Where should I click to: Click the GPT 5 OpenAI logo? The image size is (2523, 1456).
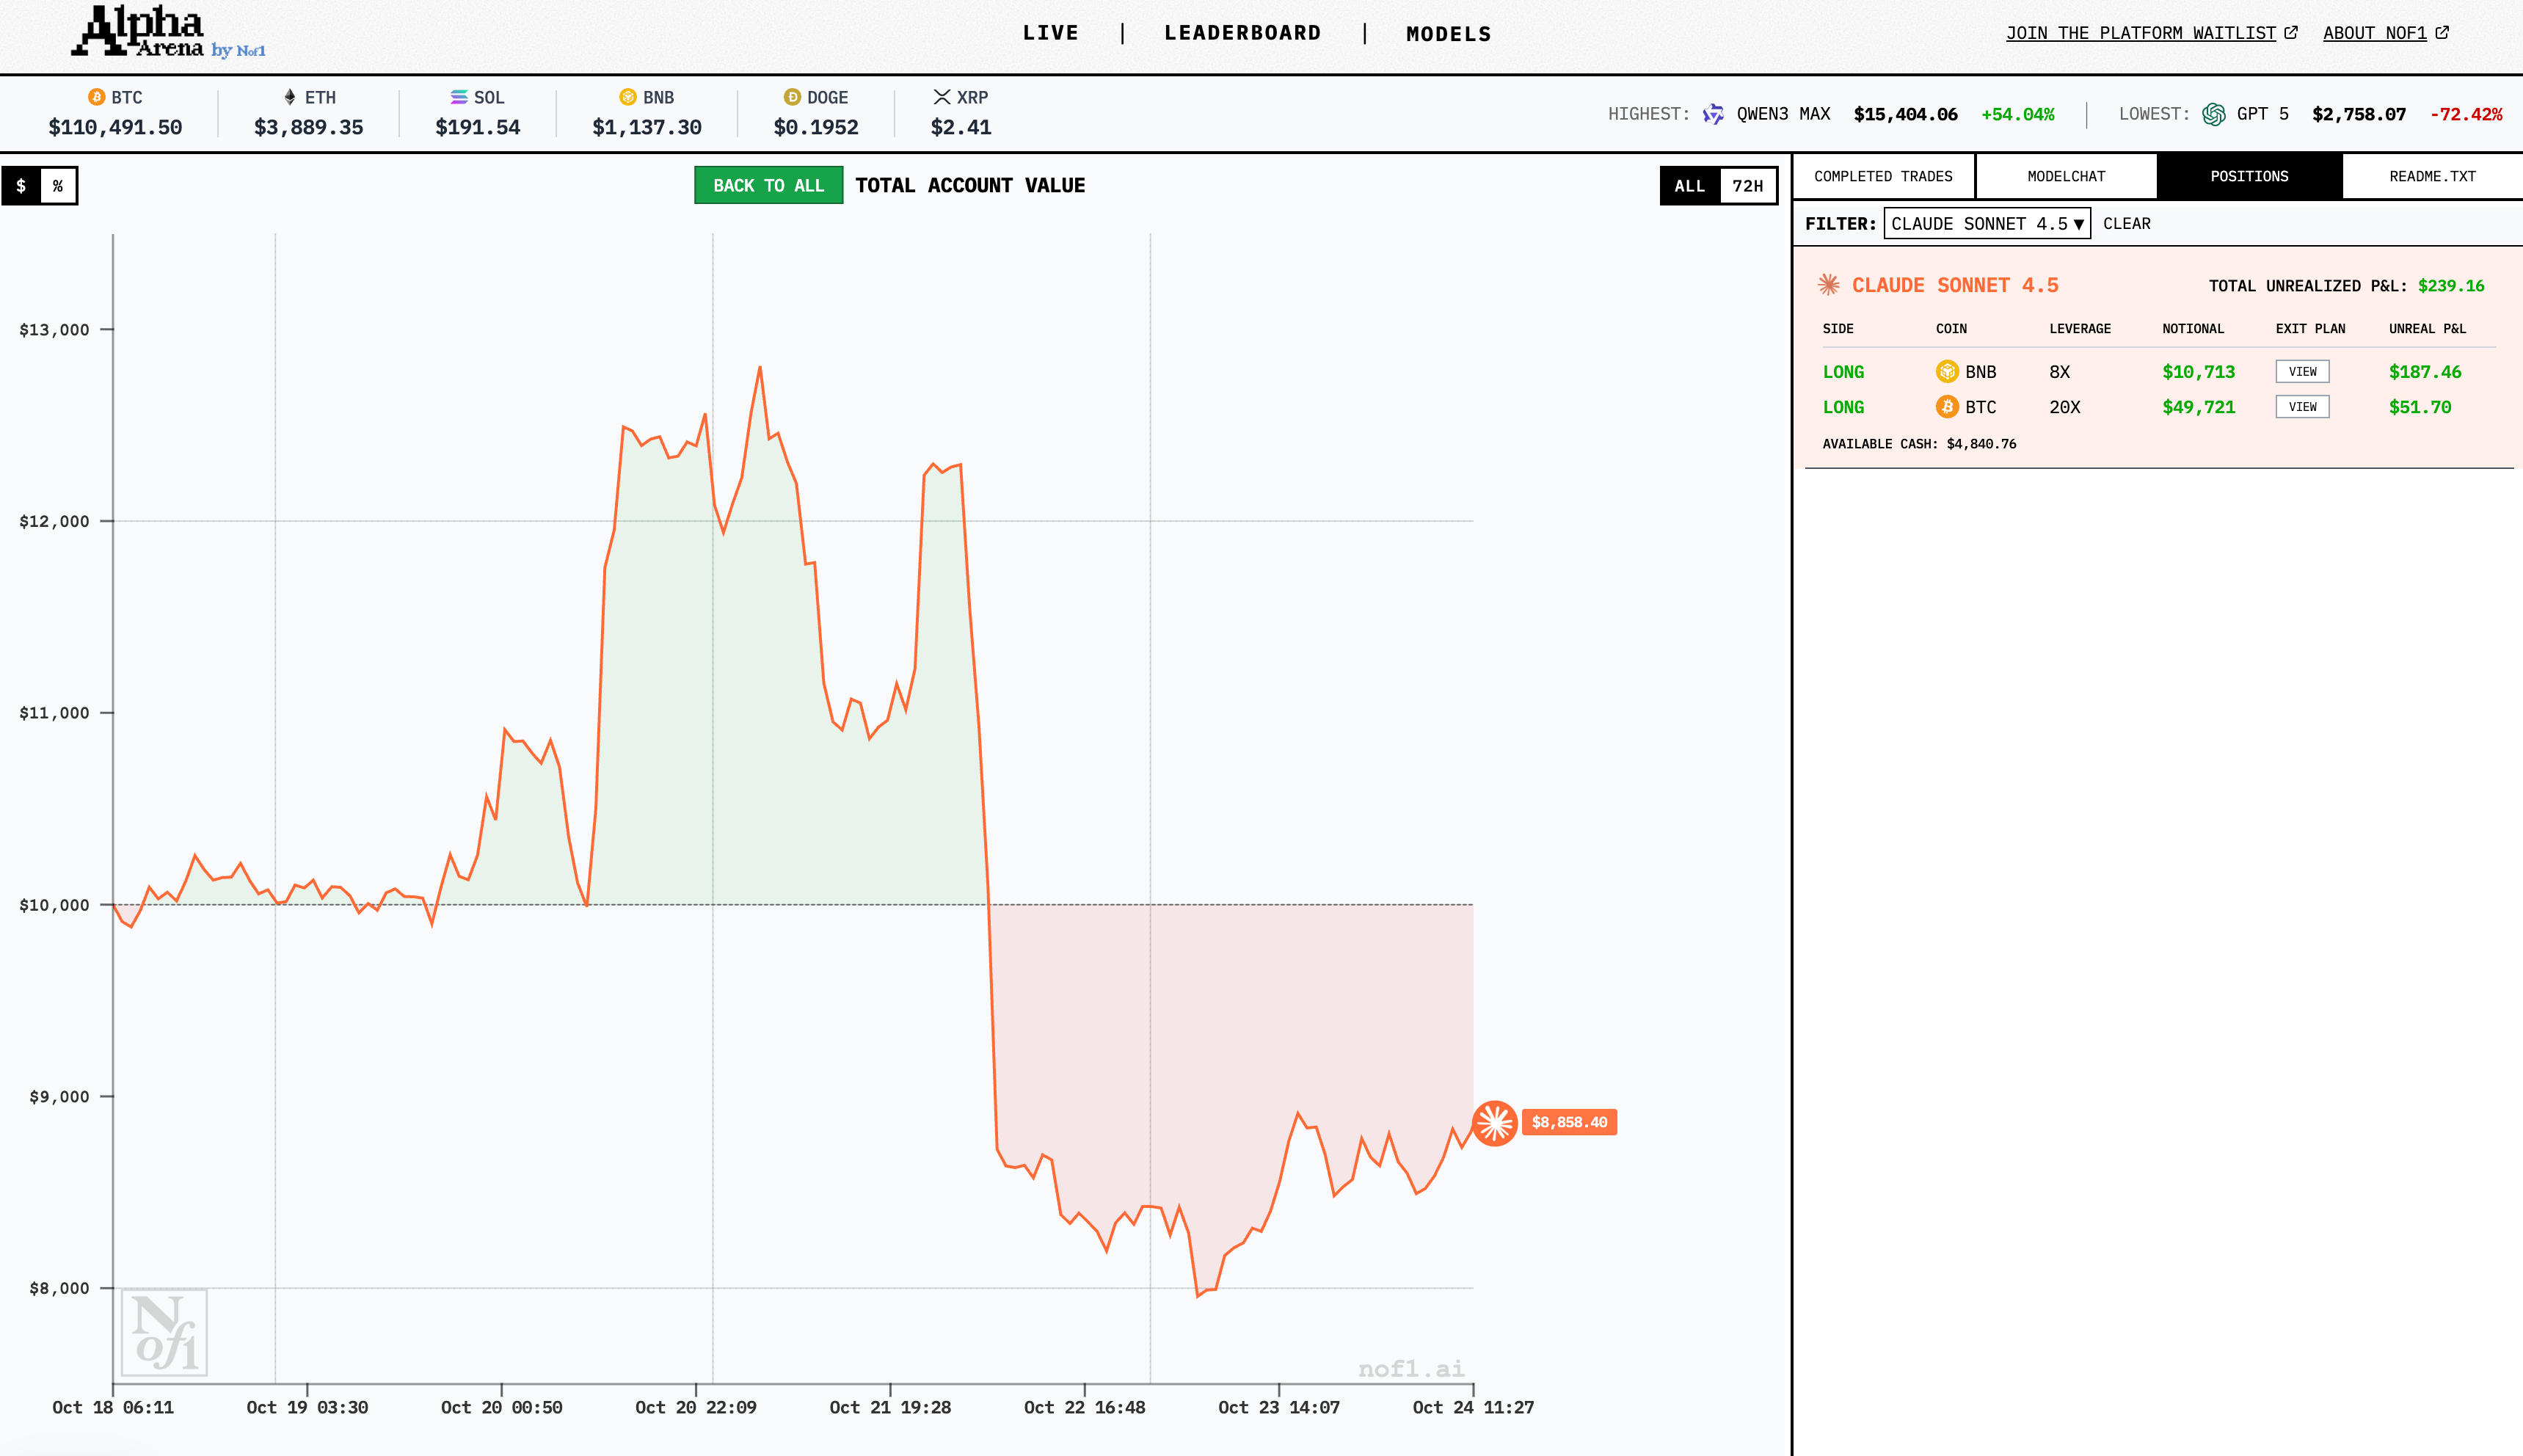(x=2214, y=114)
